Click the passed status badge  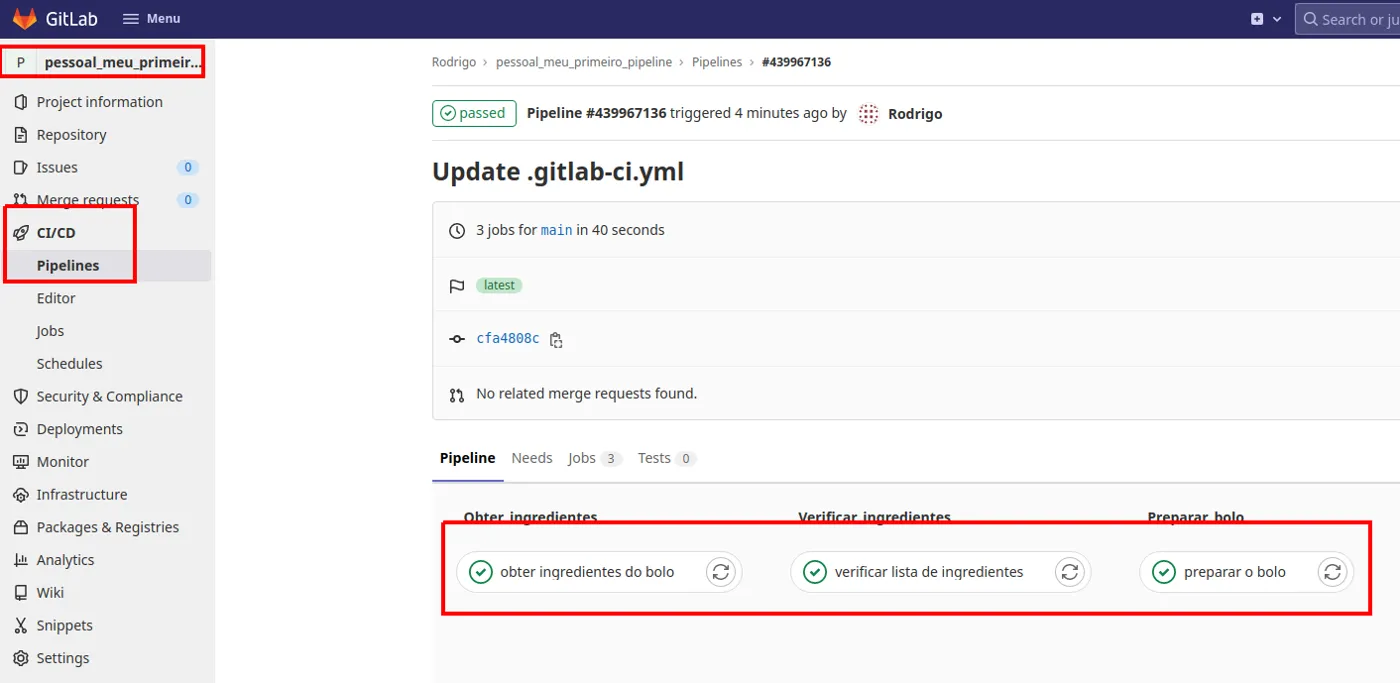click(x=474, y=113)
